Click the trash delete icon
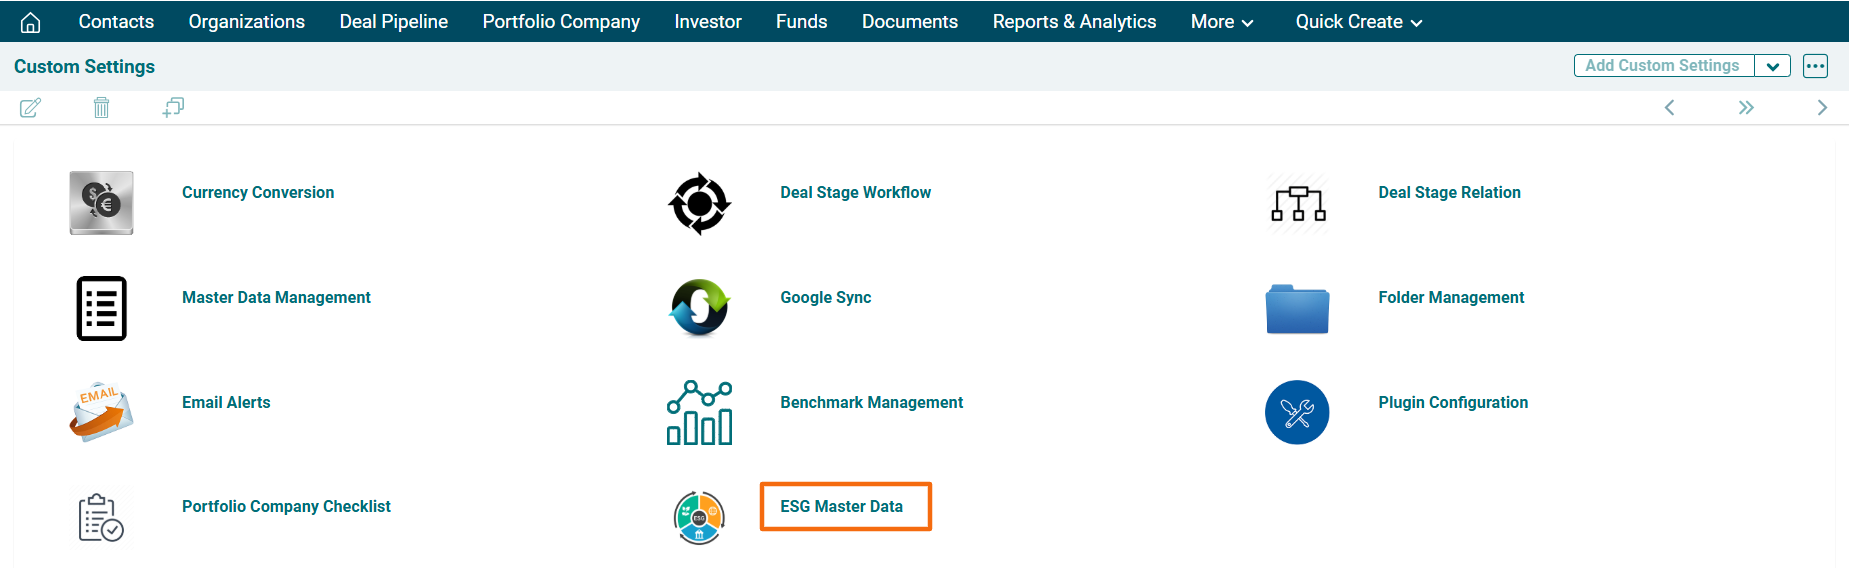Screen dimensions: 1849x568 [101, 108]
